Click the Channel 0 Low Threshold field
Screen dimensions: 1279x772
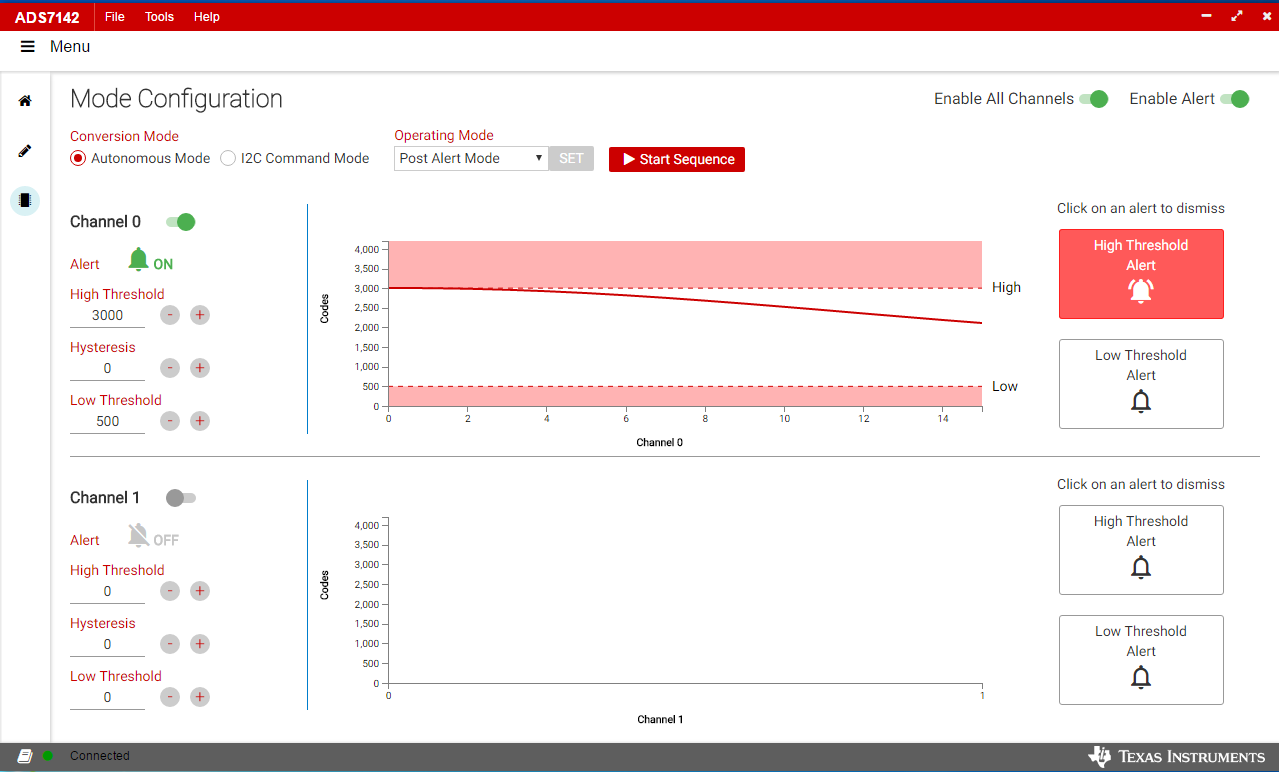[108, 421]
